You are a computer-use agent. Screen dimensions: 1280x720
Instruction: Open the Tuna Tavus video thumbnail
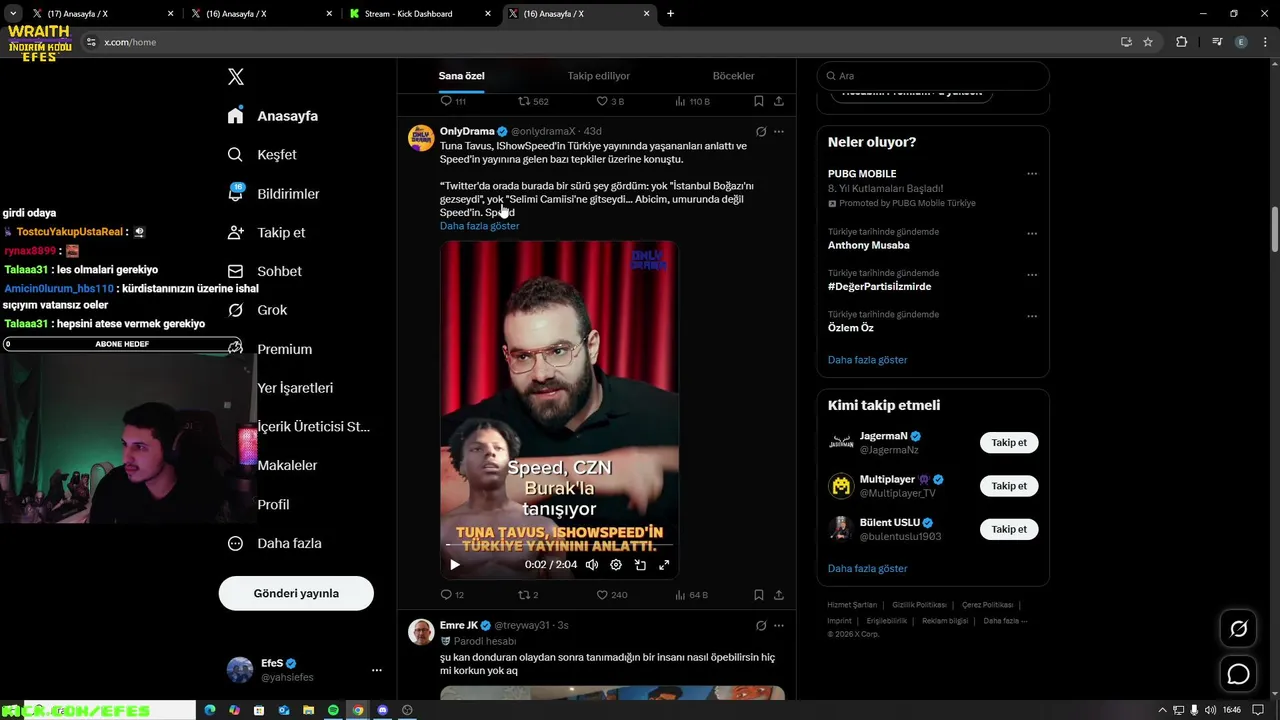[x=559, y=410]
